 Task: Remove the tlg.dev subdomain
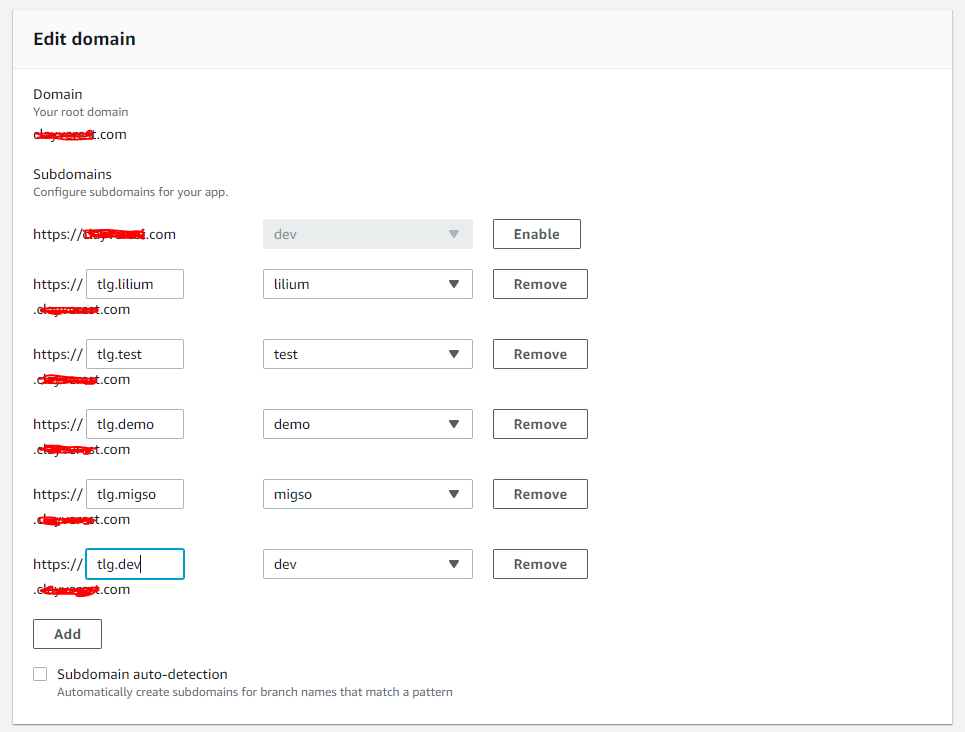(539, 563)
